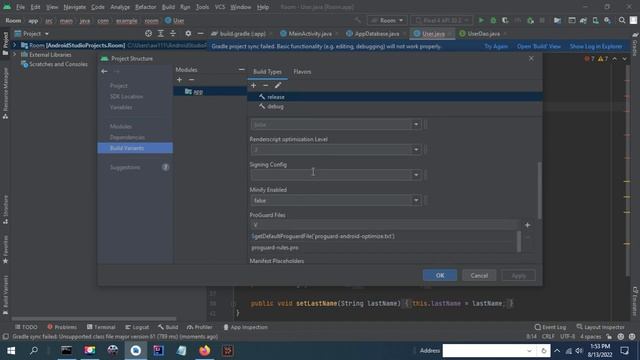Cancel the Project Structure dialog
This screenshot has height=360, width=640.
click(479, 275)
